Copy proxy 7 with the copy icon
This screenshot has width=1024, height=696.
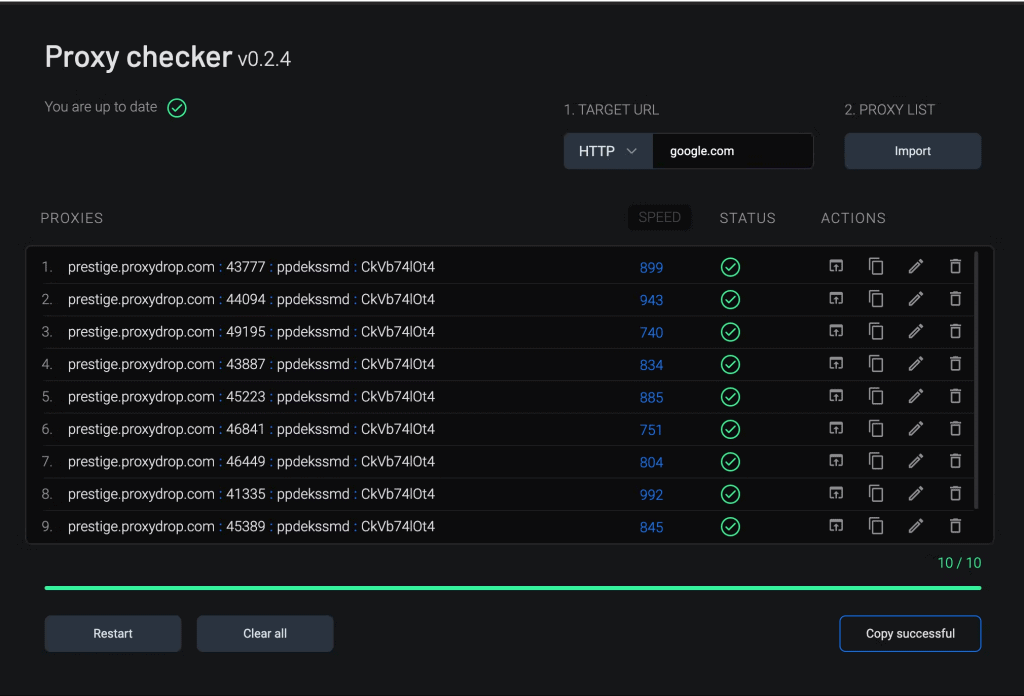pyautogui.click(x=876, y=461)
